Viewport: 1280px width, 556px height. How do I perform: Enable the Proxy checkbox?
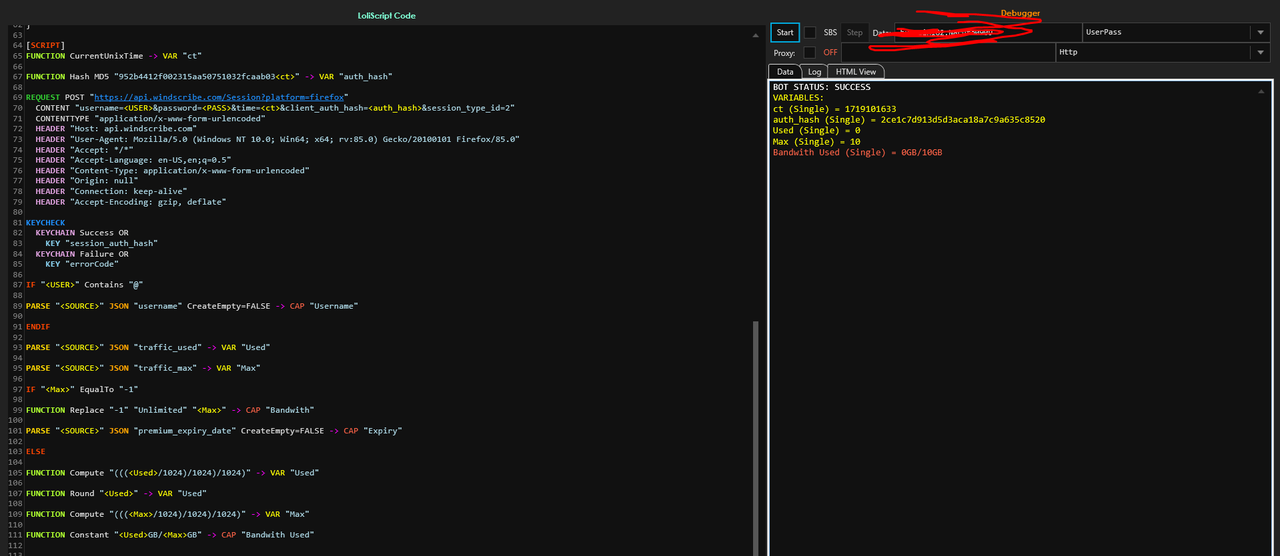tap(811, 52)
